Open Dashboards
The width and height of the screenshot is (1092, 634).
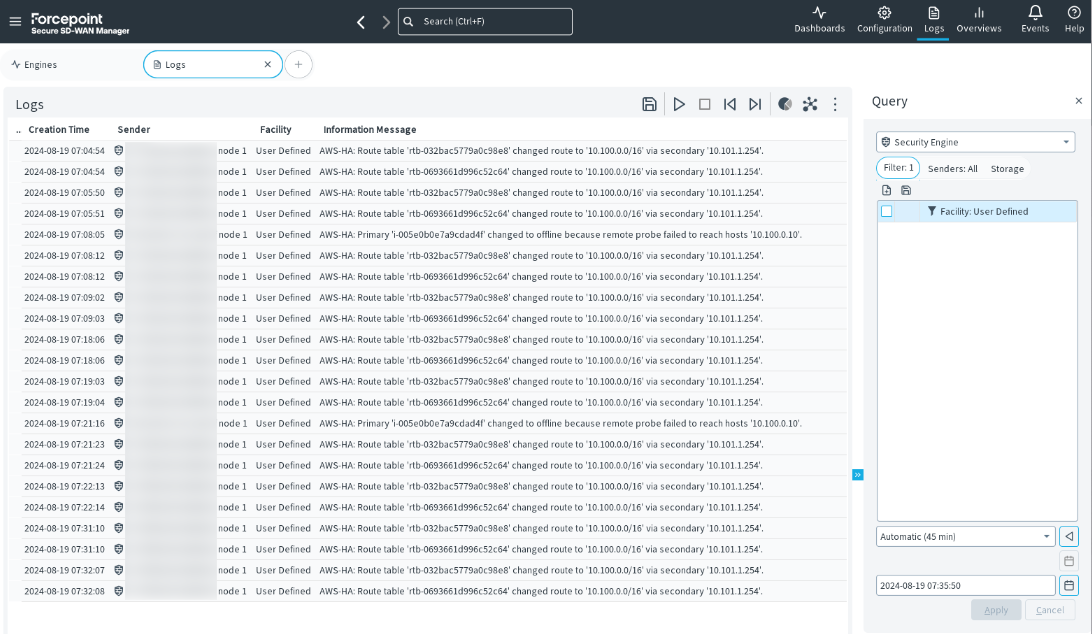click(x=819, y=20)
